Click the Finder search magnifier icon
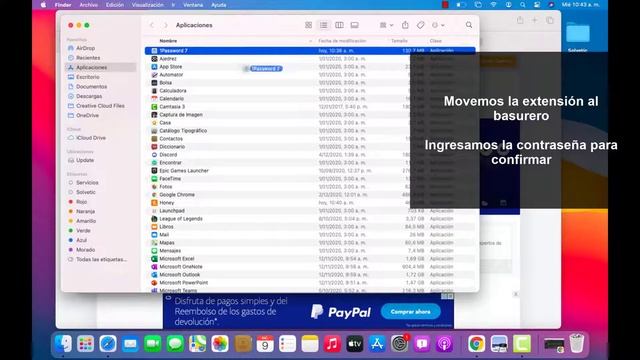 pyautogui.click(x=469, y=25)
